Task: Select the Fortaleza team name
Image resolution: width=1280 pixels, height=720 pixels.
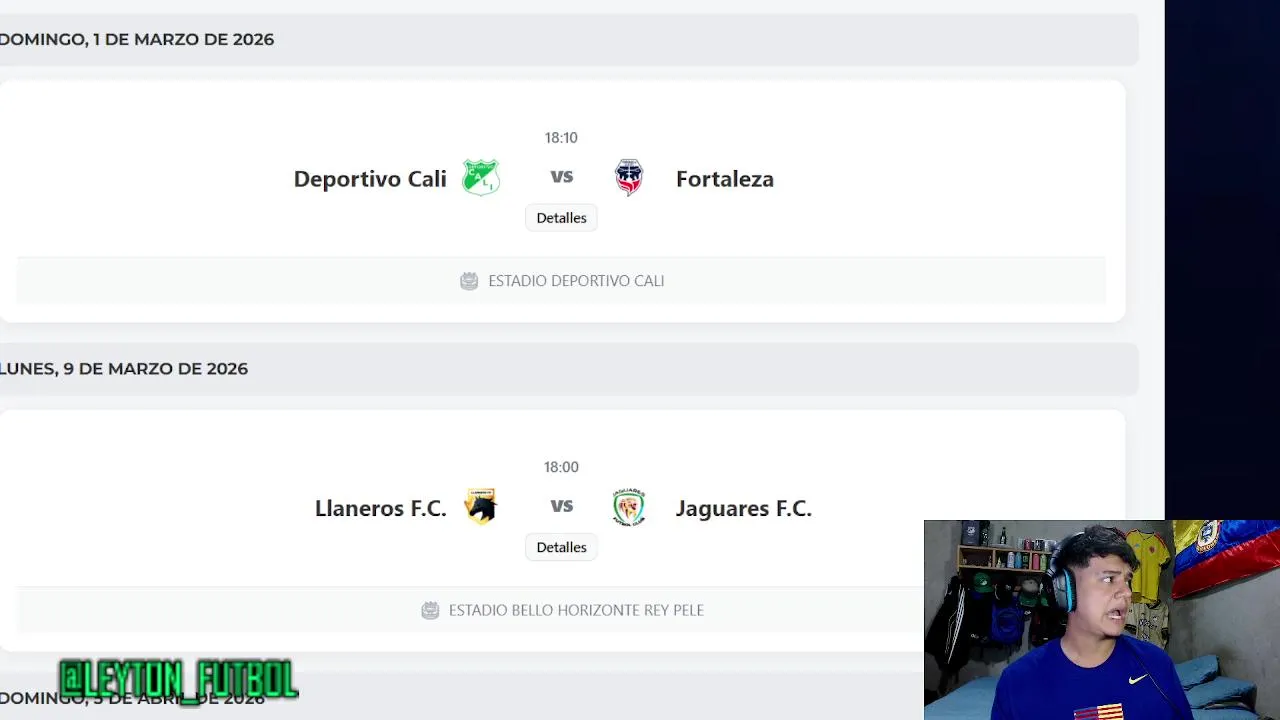Action: [x=724, y=179]
